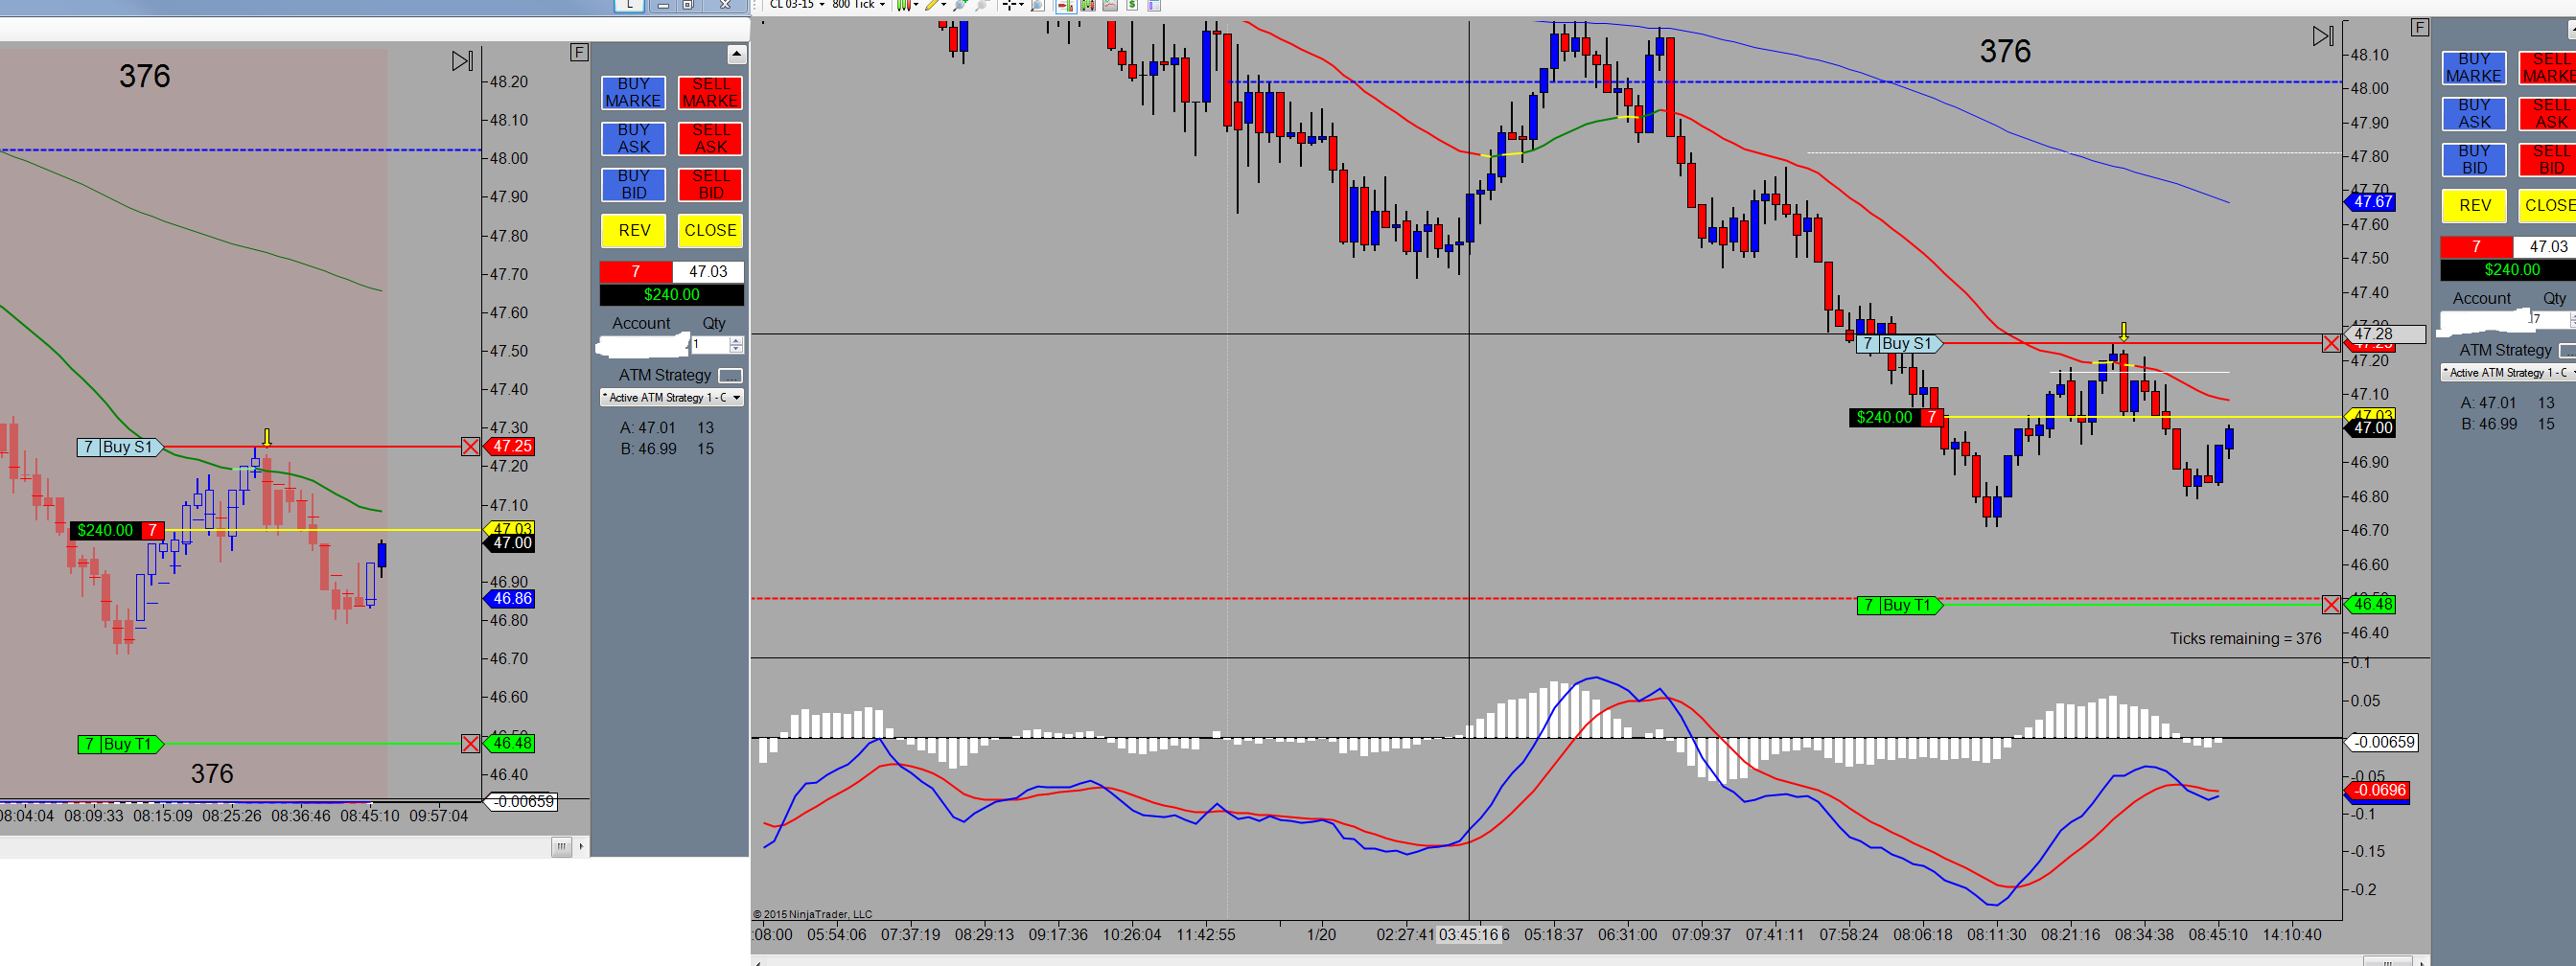The height and width of the screenshot is (966, 2576).
Task: Open bar style dropdown arrow
Action: pos(916,4)
